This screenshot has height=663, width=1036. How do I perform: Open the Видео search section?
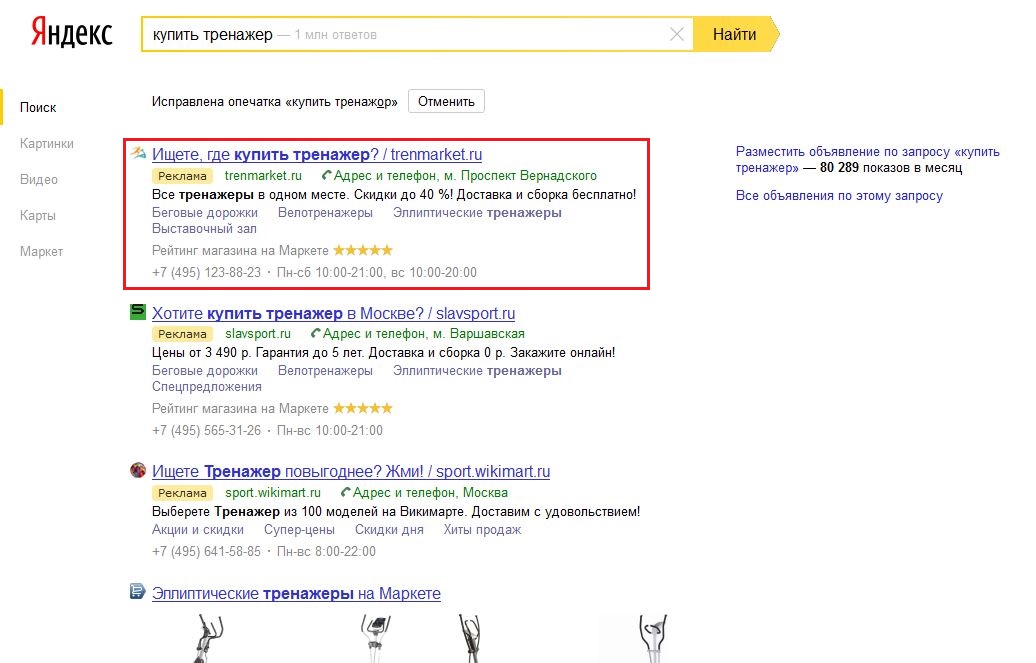39,179
